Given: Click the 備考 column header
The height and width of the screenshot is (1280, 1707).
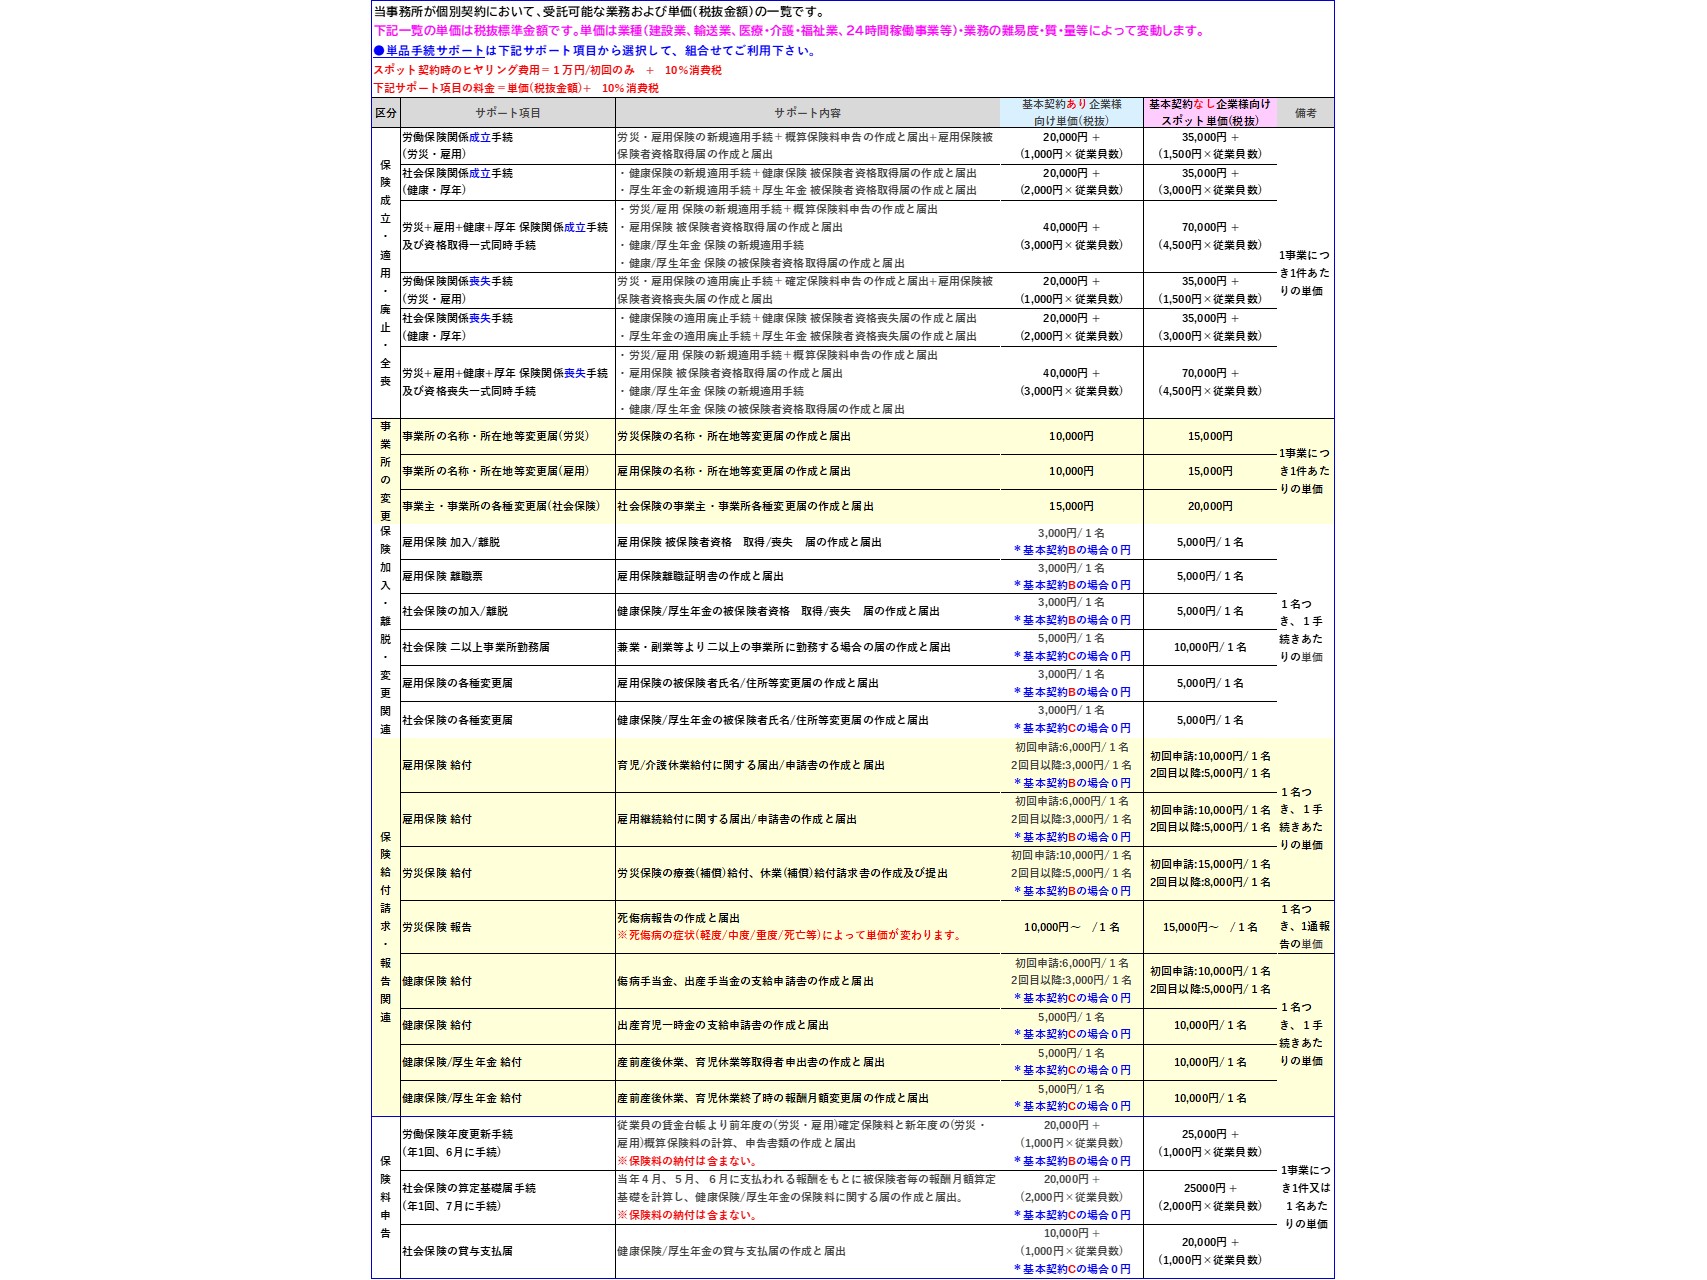Looking at the screenshot, I should click(1306, 113).
